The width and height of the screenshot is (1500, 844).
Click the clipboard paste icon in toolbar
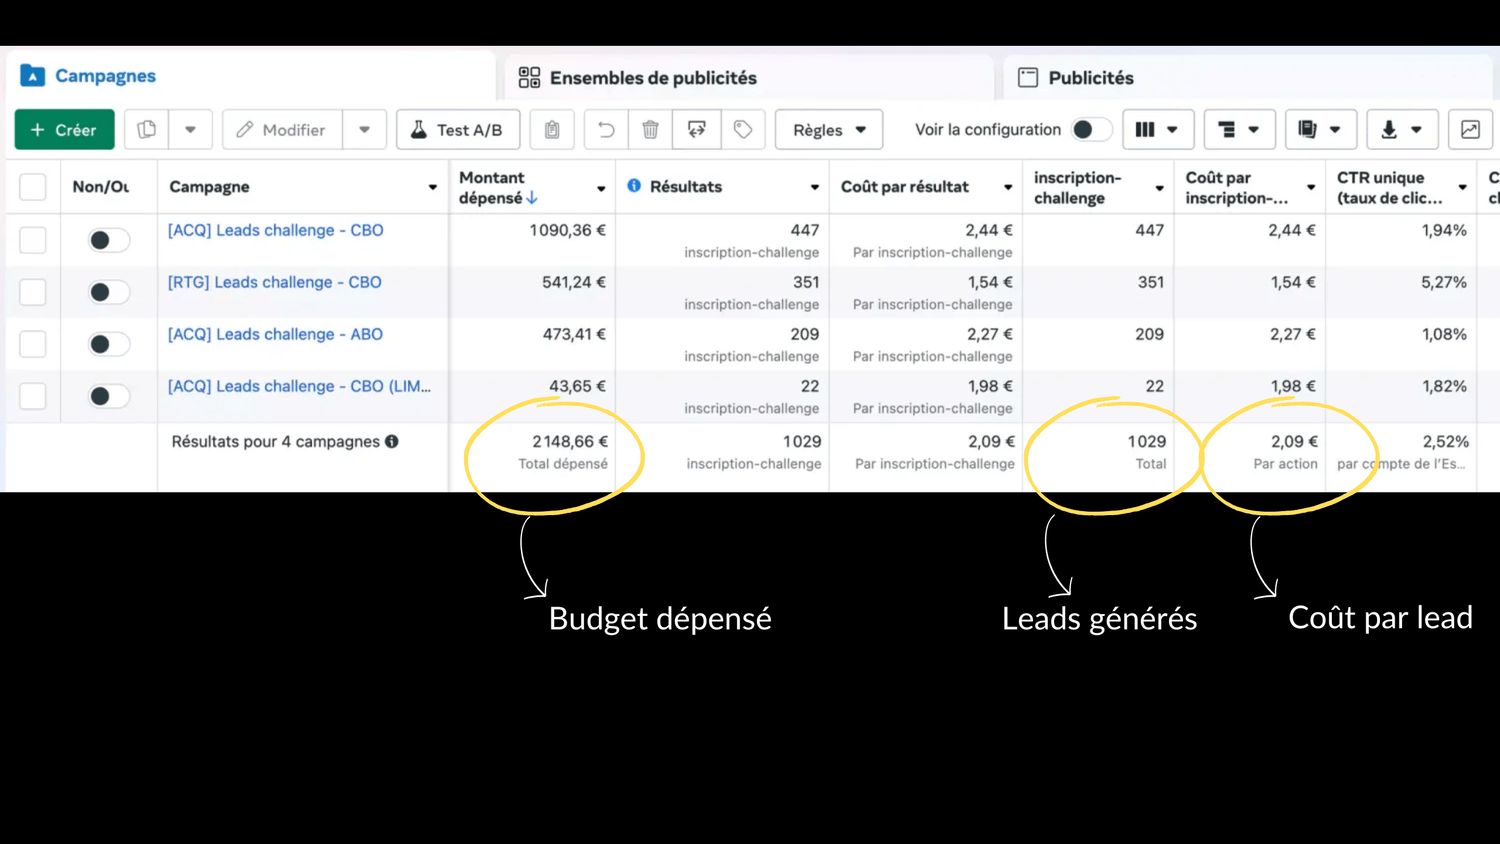point(552,130)
